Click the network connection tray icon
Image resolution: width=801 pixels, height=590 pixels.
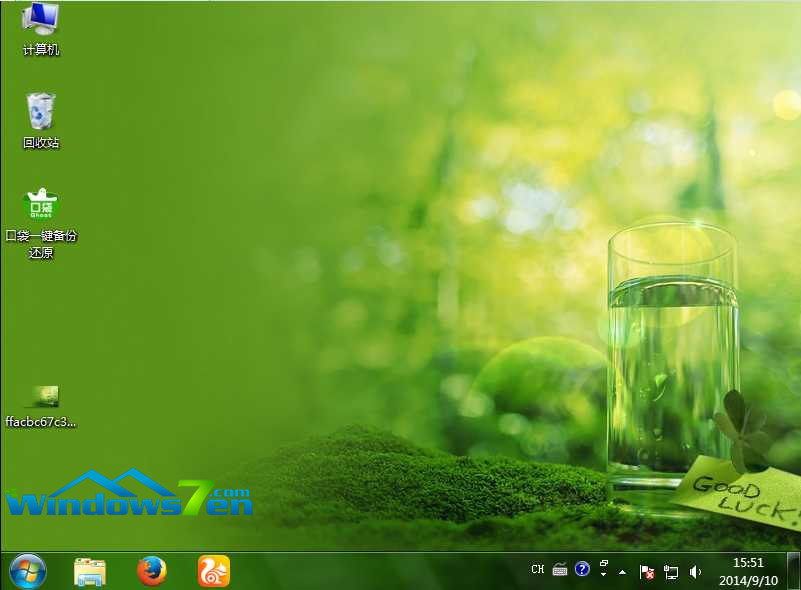(x=671, y=572)
